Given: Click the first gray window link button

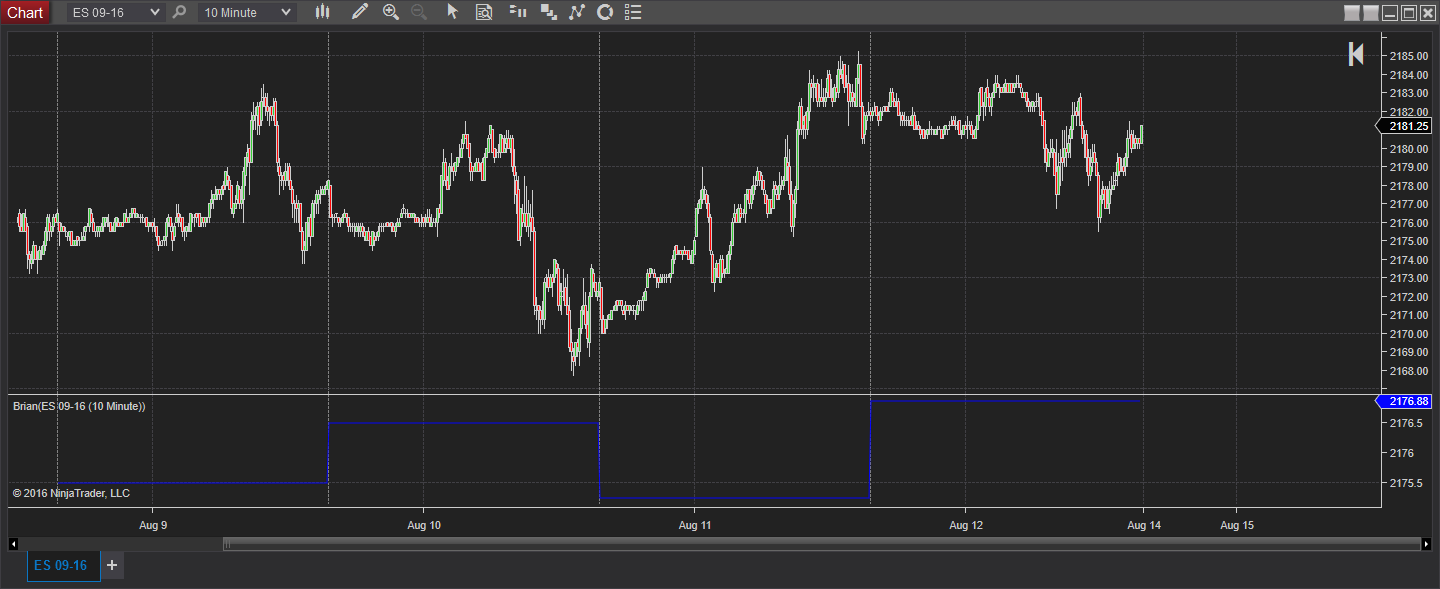Looking at the screenshot, I should [1352, 12].
